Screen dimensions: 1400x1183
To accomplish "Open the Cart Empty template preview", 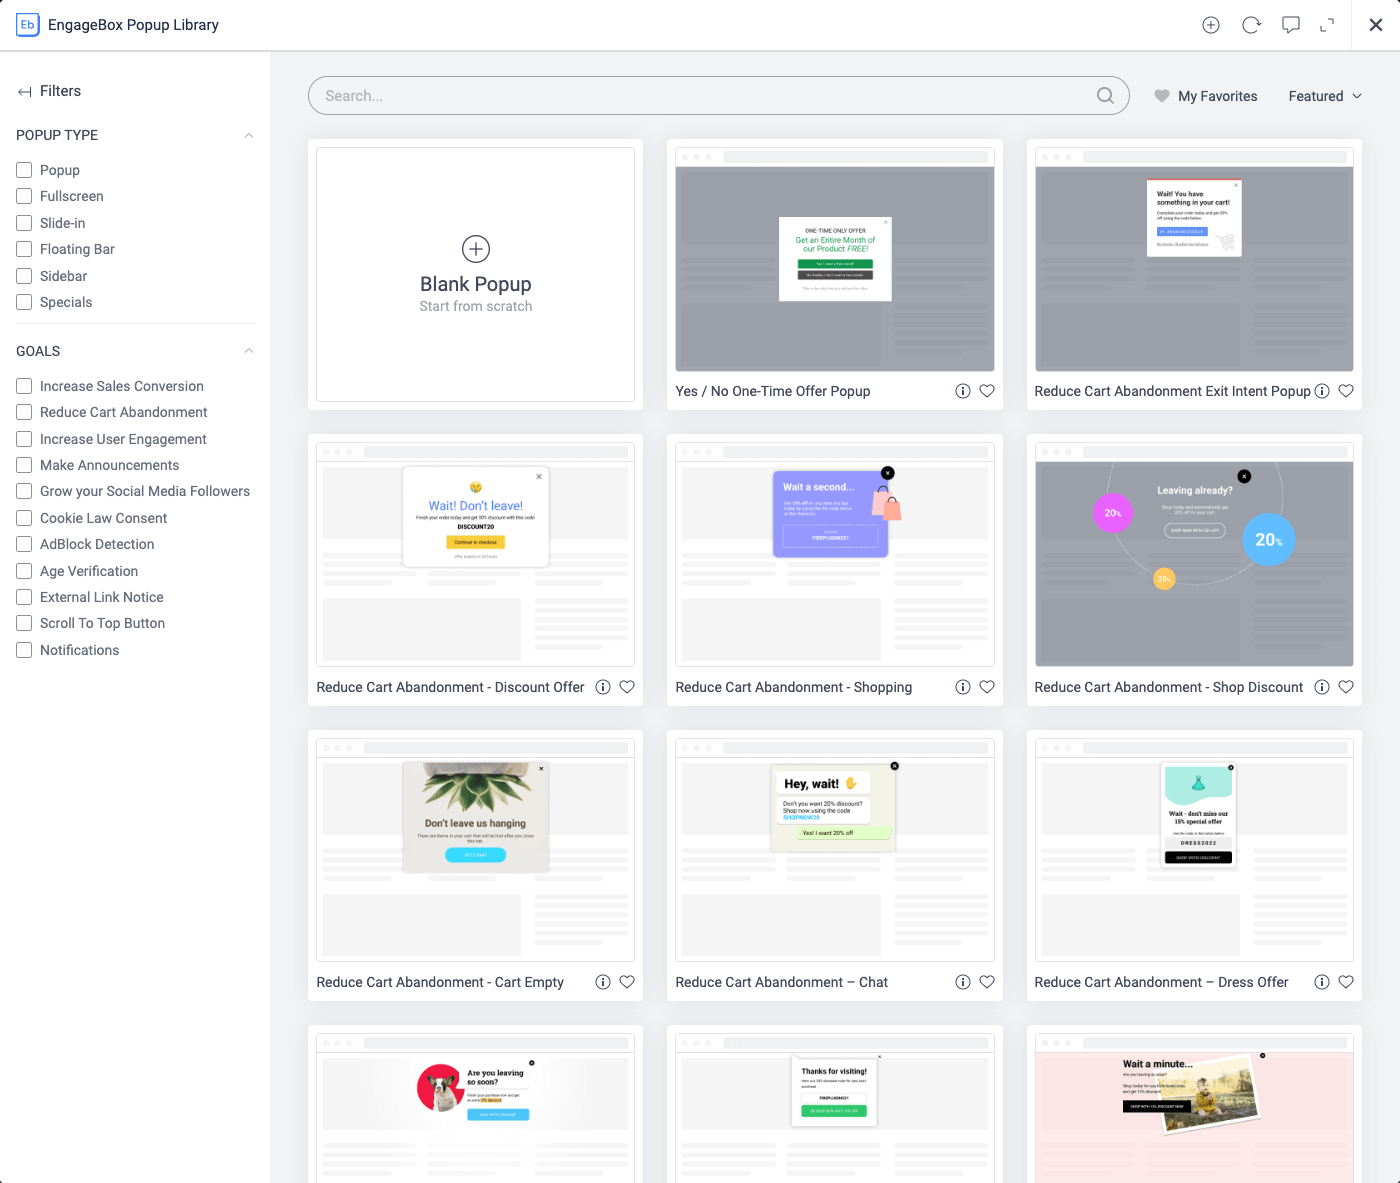I will coord(476,850).
